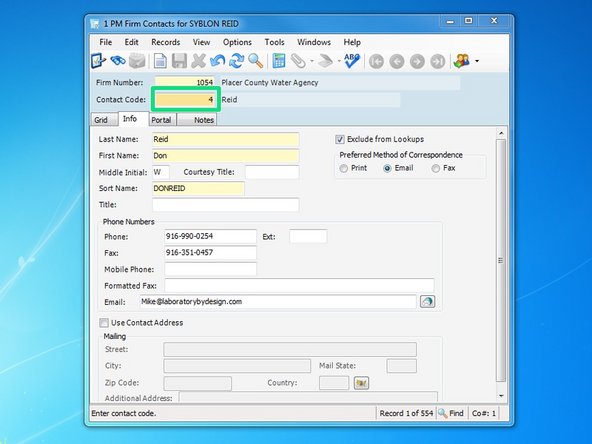
Task: Click the edit record pencil icon
Action: tap(98, 61)
